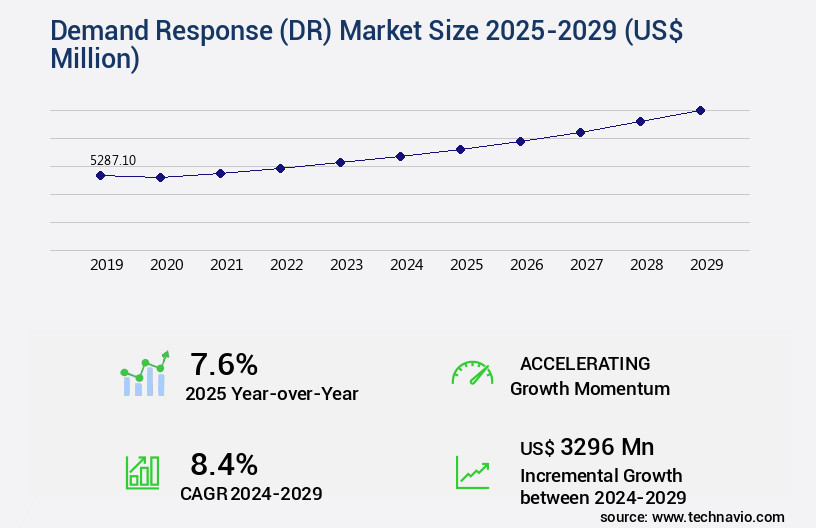Click the 2022 x-axis year label
The image size is (816, 528).
(286, 265)
